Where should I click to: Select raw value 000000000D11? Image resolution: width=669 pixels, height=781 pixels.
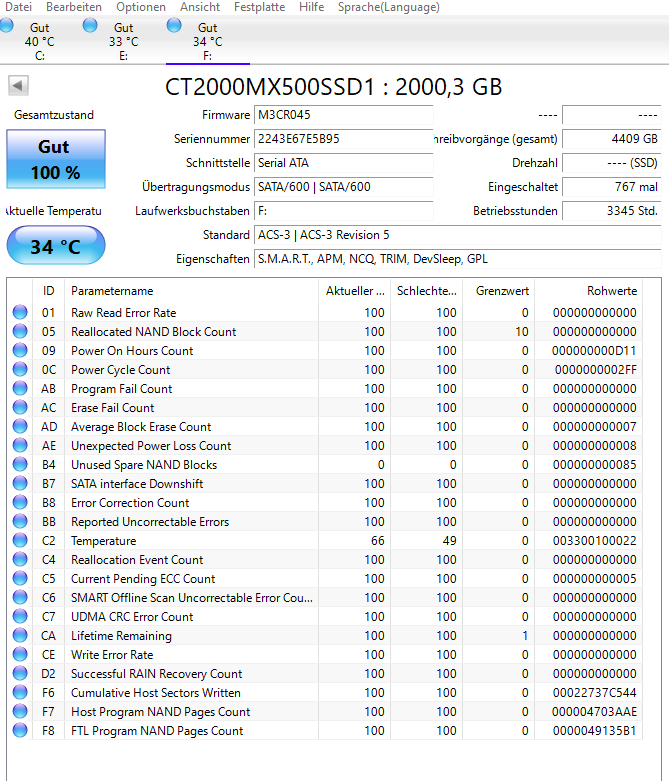pyautogui.click(x=594, y=350)
